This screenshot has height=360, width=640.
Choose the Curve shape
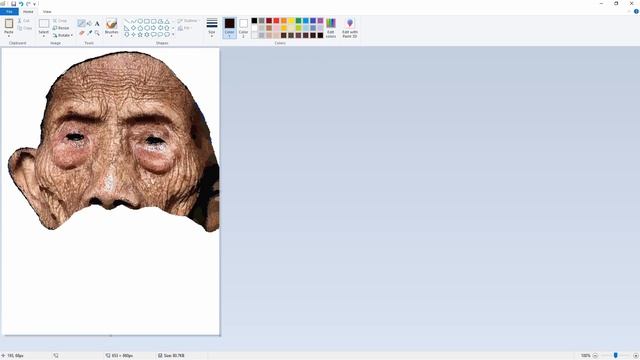[x=133, y=21]
